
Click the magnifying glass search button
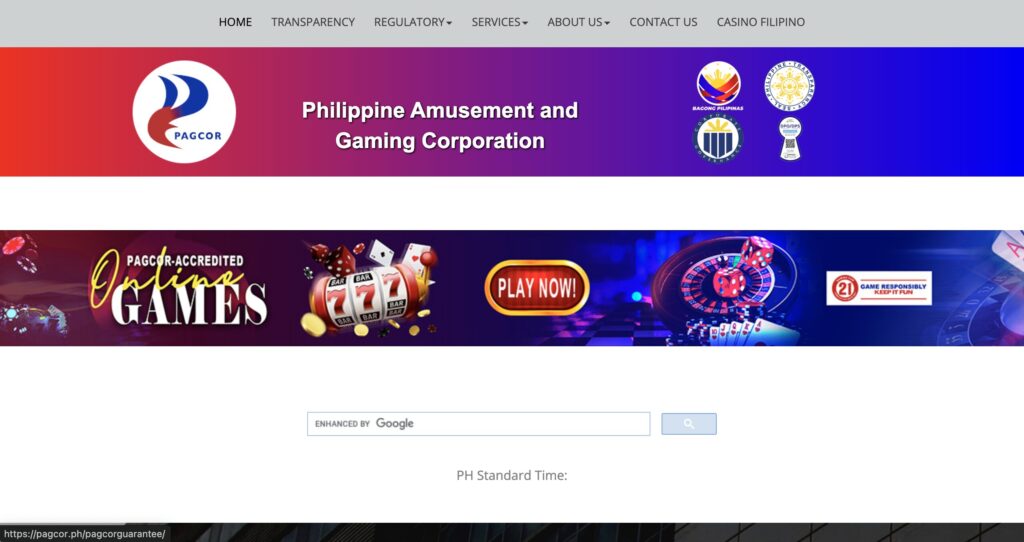click(689, 424)
